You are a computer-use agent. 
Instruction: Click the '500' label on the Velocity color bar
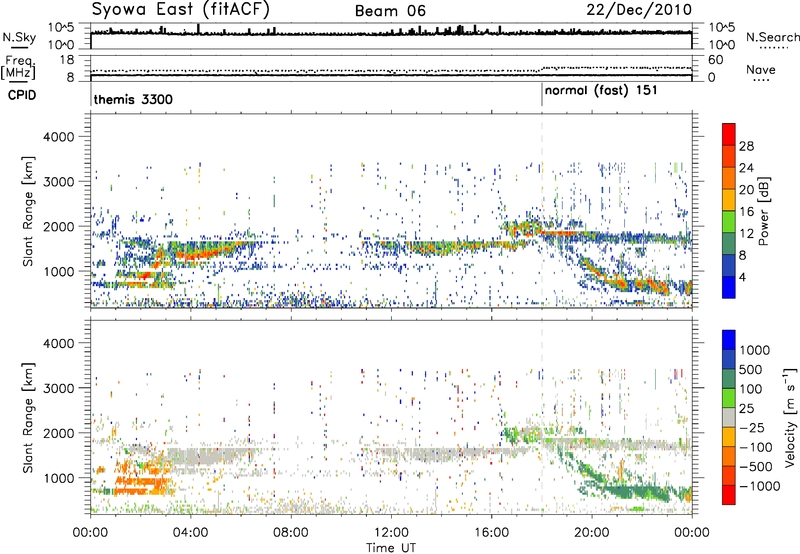tap(751, 369)
